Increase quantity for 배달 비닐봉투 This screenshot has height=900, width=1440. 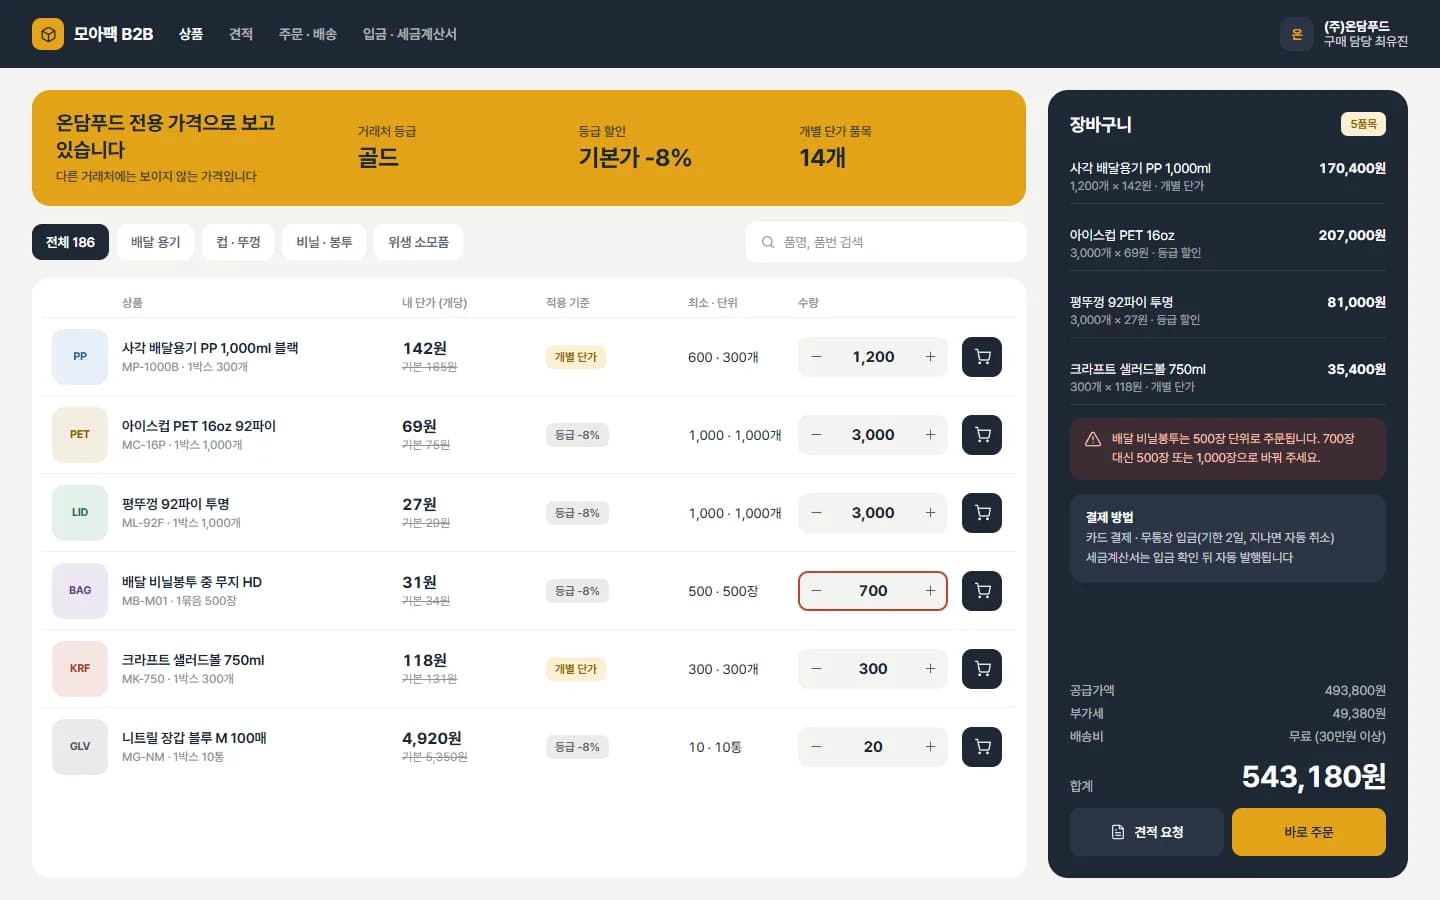930,591
